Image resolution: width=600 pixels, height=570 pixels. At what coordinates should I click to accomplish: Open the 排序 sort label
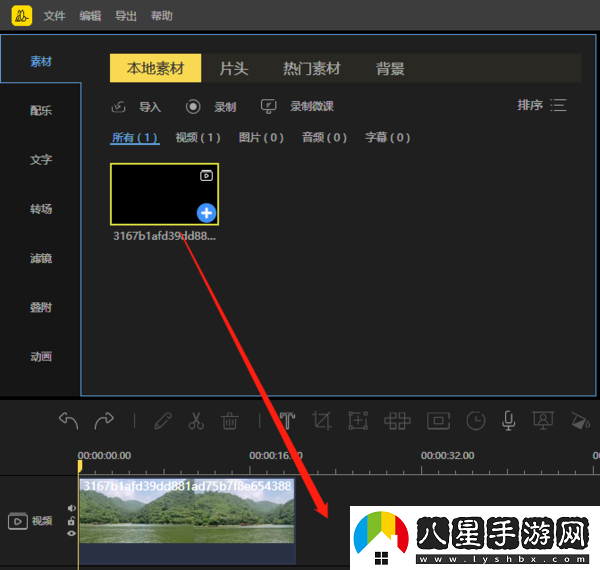530,105
